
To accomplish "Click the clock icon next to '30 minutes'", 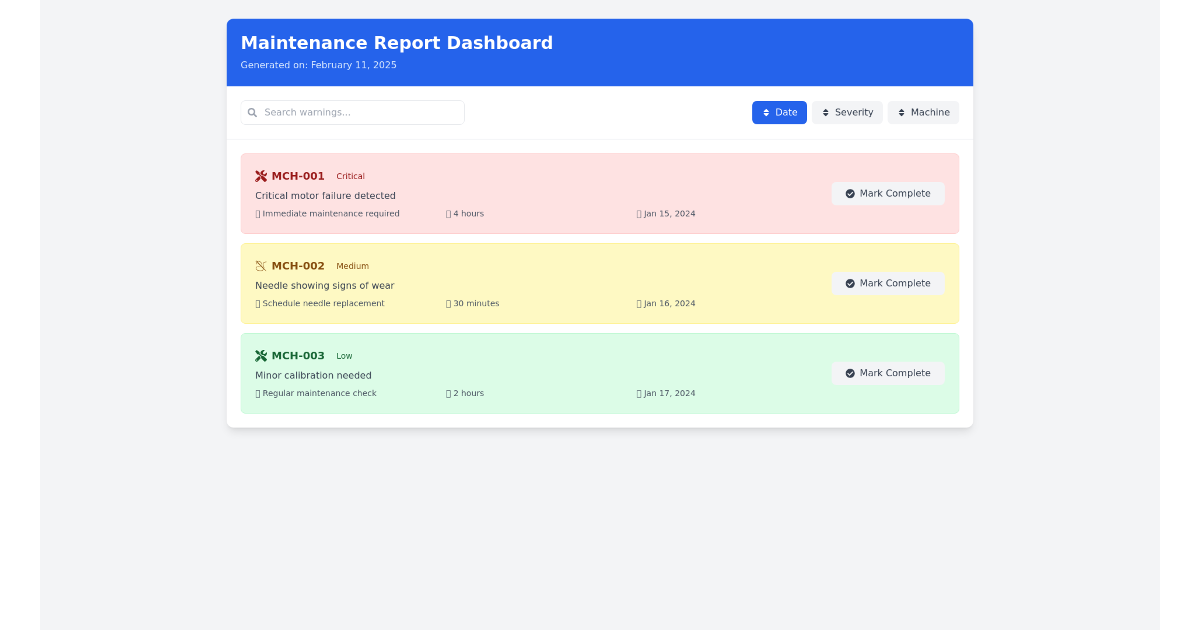I will pyautogui.click(x=448, y=303).
